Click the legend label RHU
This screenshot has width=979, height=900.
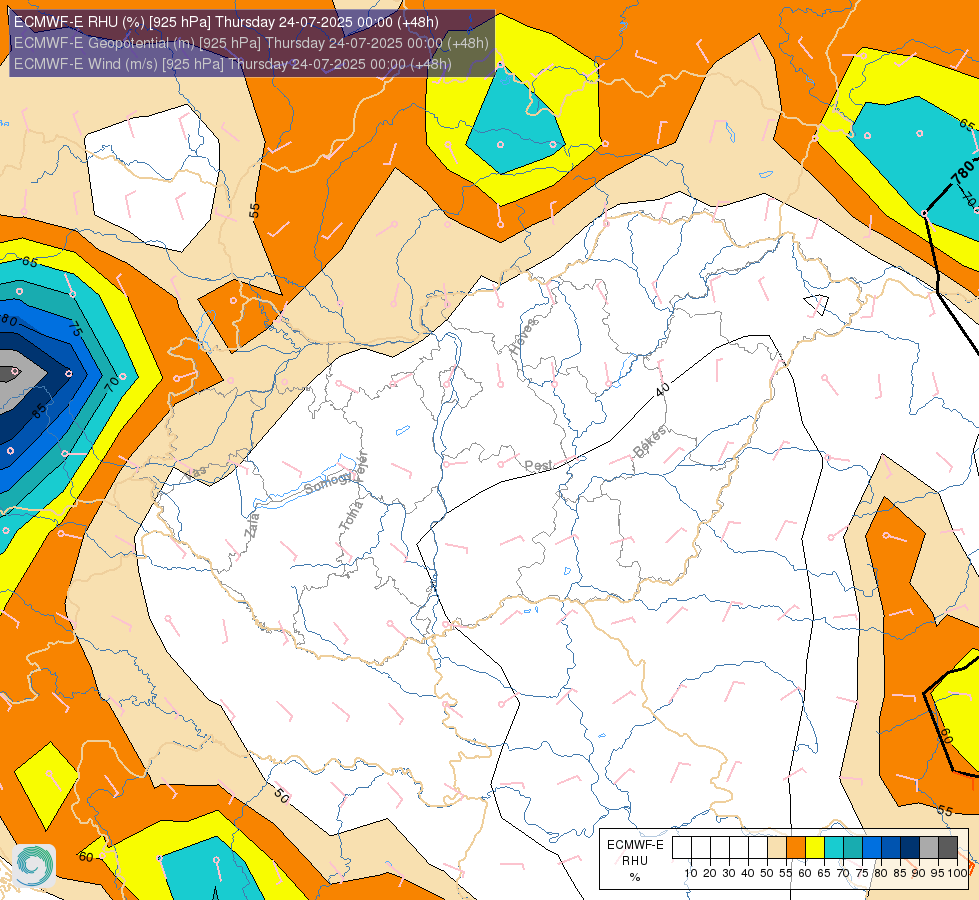click(635, 861)
